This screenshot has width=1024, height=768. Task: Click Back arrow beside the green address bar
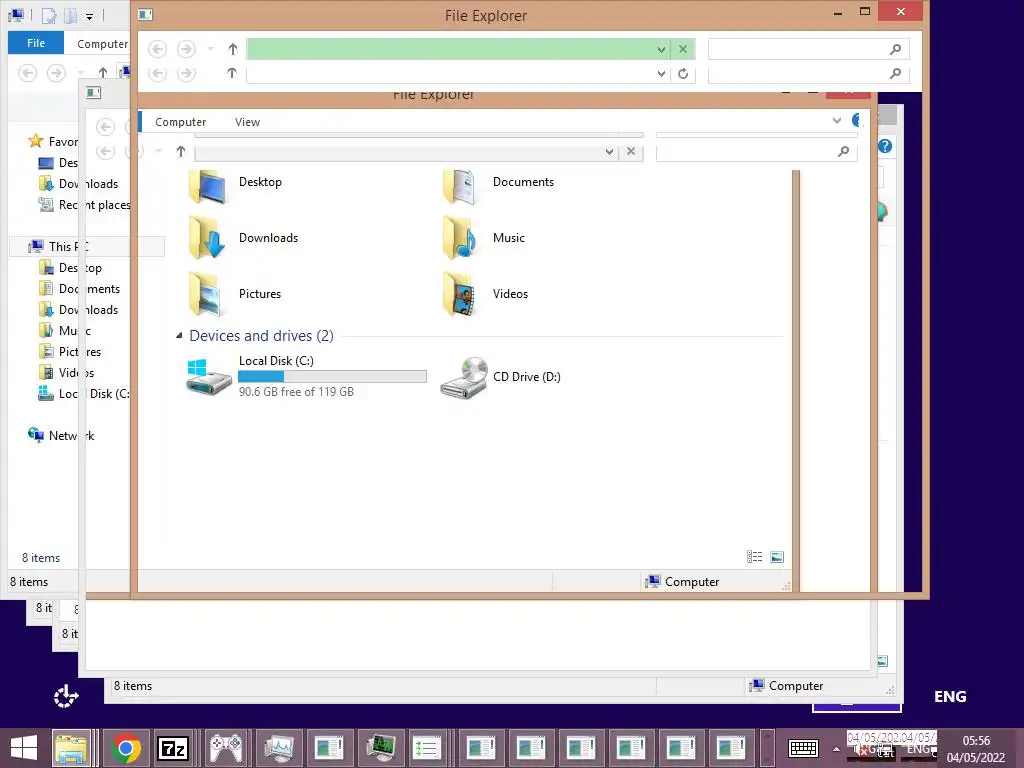tap(157, 49)
